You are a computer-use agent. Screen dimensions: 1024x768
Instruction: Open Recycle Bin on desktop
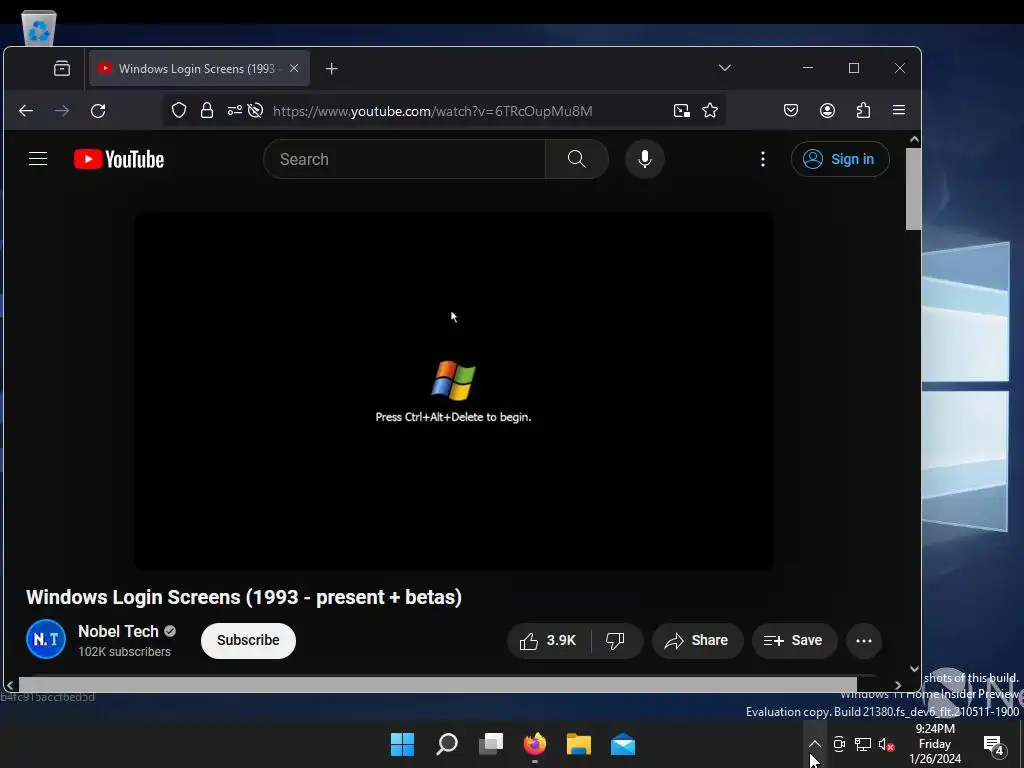pyautogui.click(x=39, y=28)
